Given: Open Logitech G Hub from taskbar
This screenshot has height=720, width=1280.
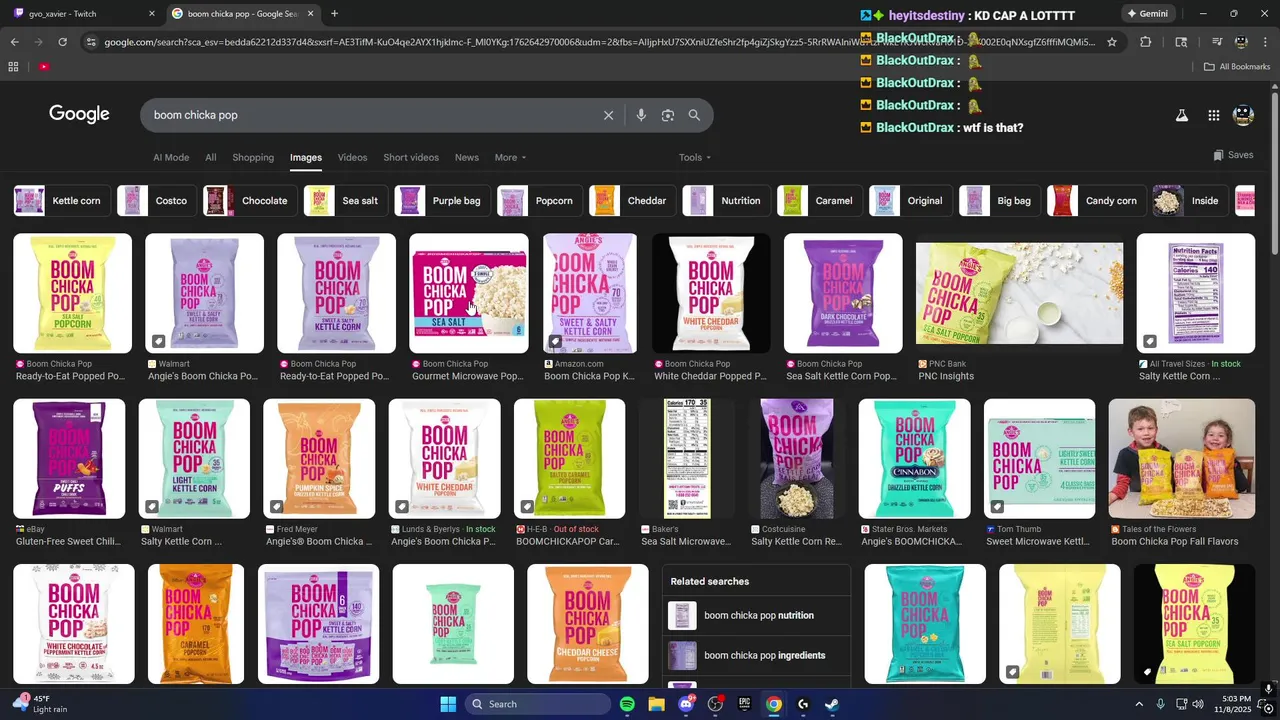Looking at the screenshot, I should (803, 704).
